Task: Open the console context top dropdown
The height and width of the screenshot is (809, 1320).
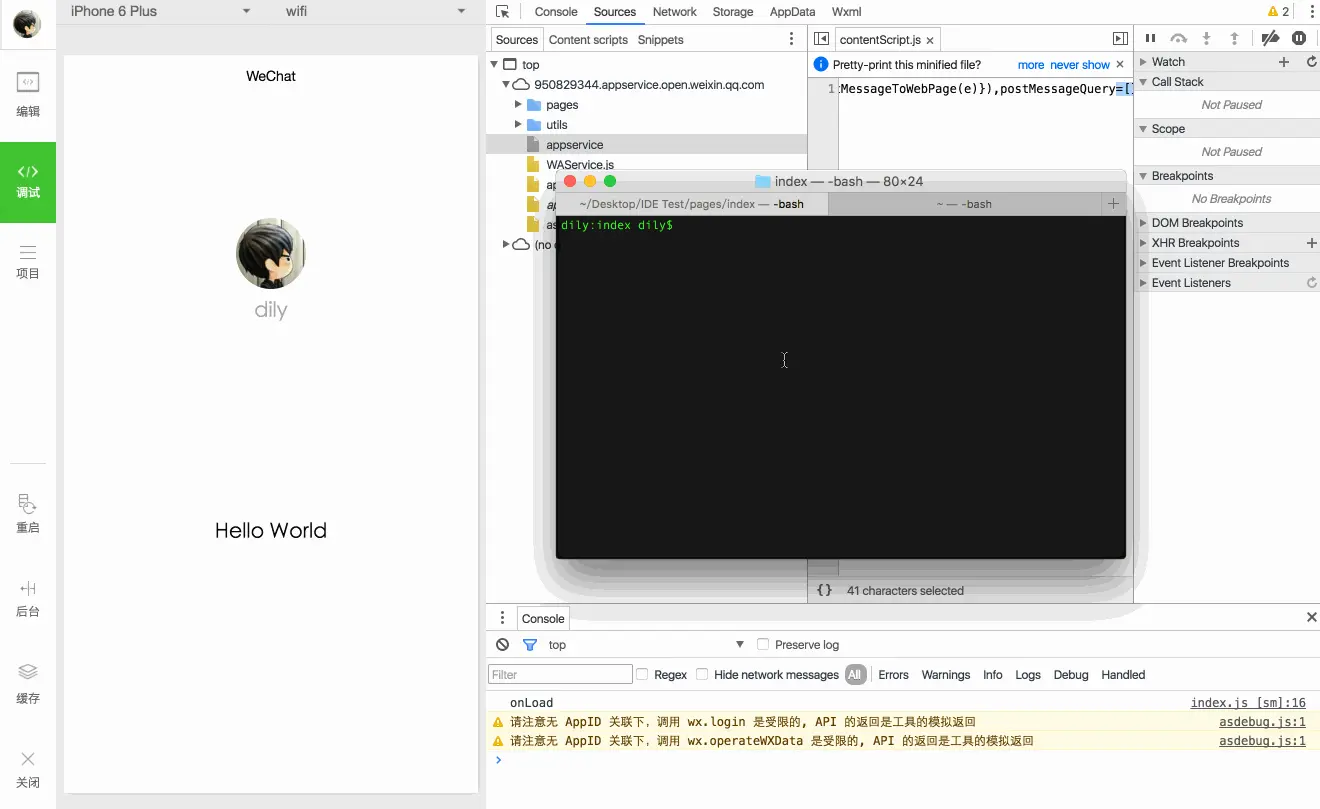Action: (x=646, y=645)
